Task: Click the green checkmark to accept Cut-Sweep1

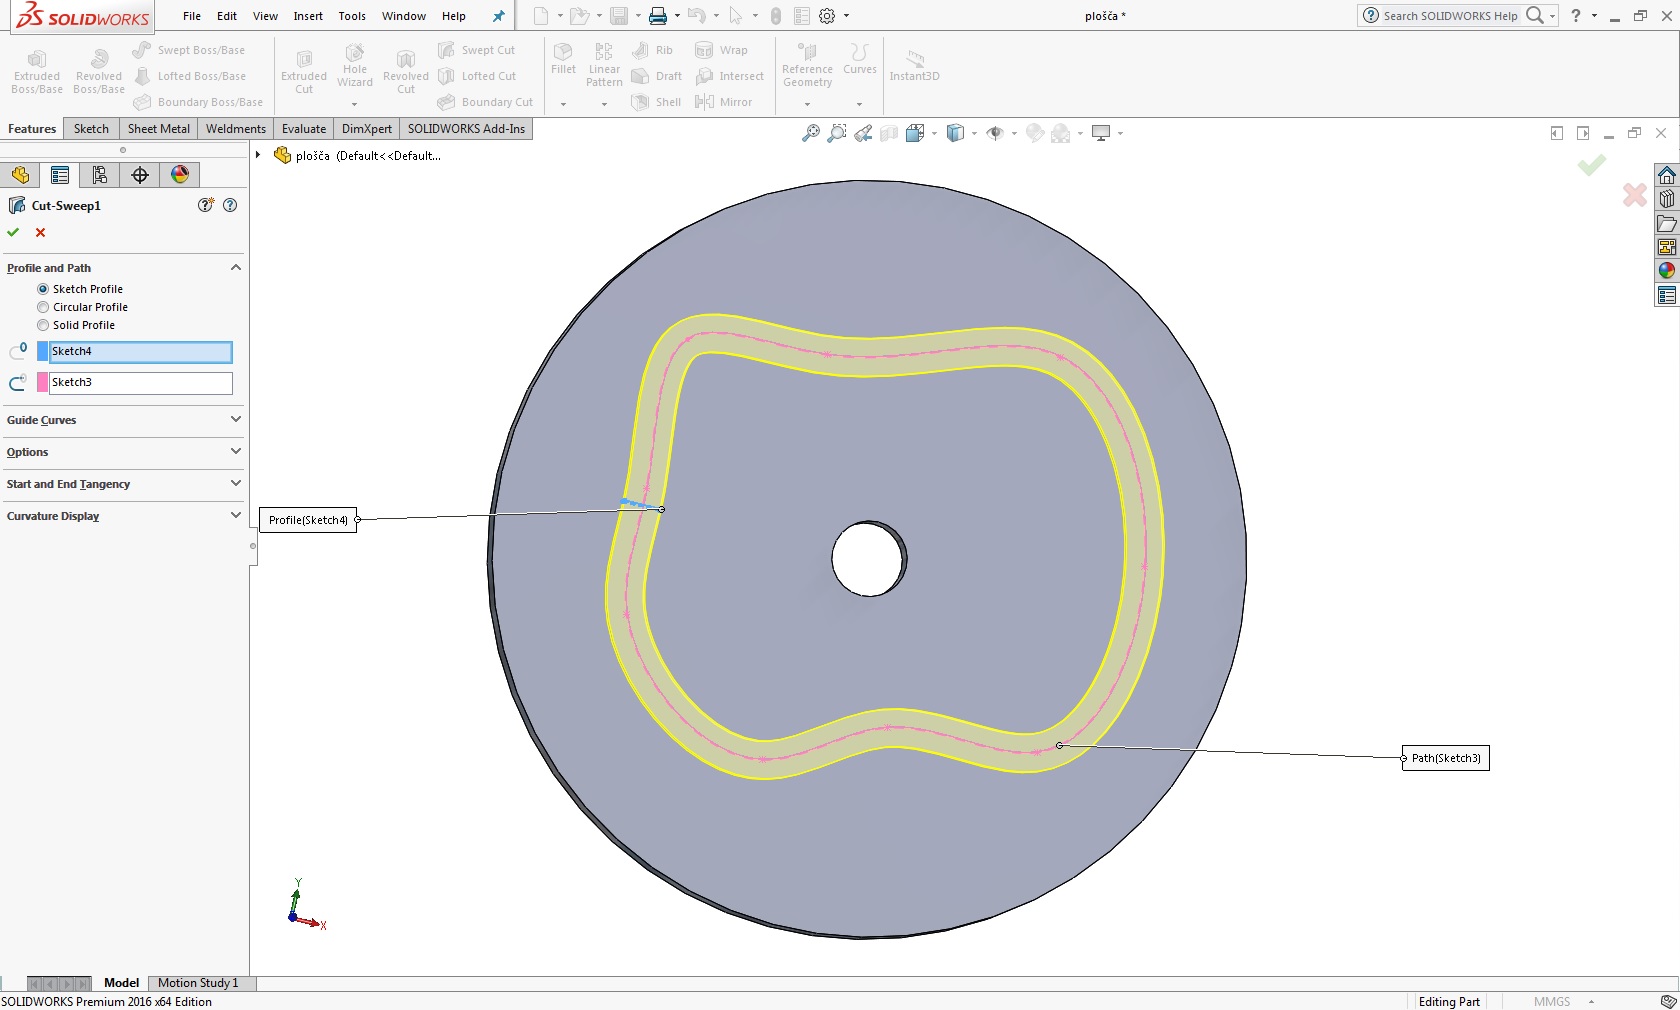Action: (x=13, y=232)
